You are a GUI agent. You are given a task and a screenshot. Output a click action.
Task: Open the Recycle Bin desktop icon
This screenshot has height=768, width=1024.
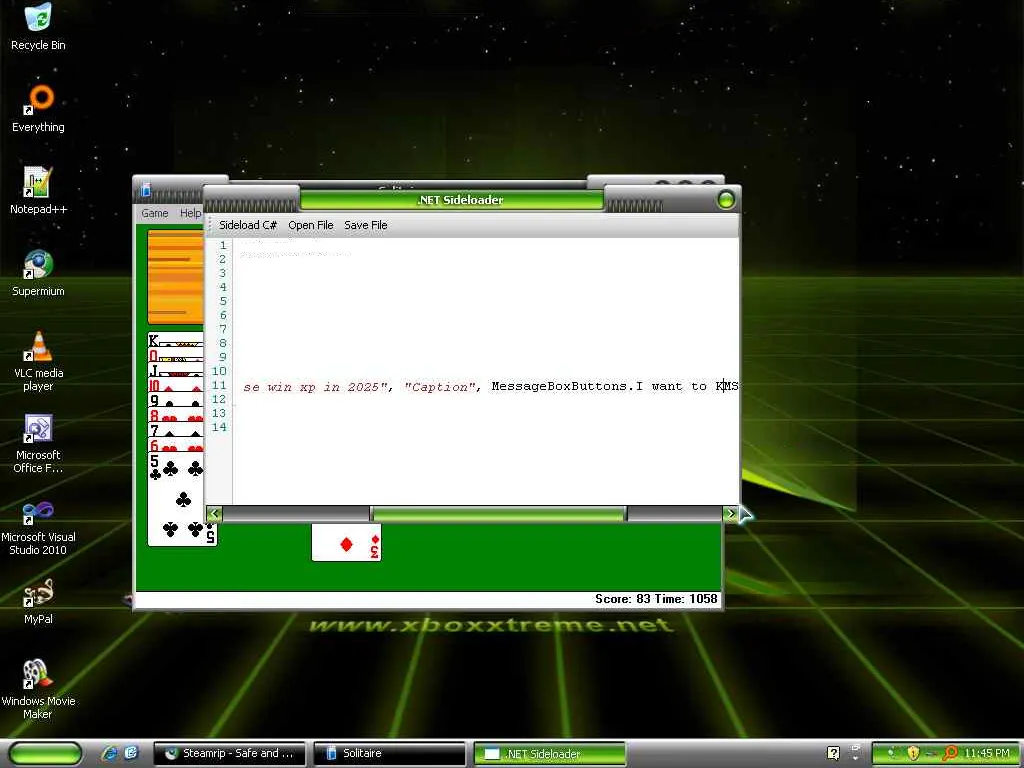(x=38, y=26)
